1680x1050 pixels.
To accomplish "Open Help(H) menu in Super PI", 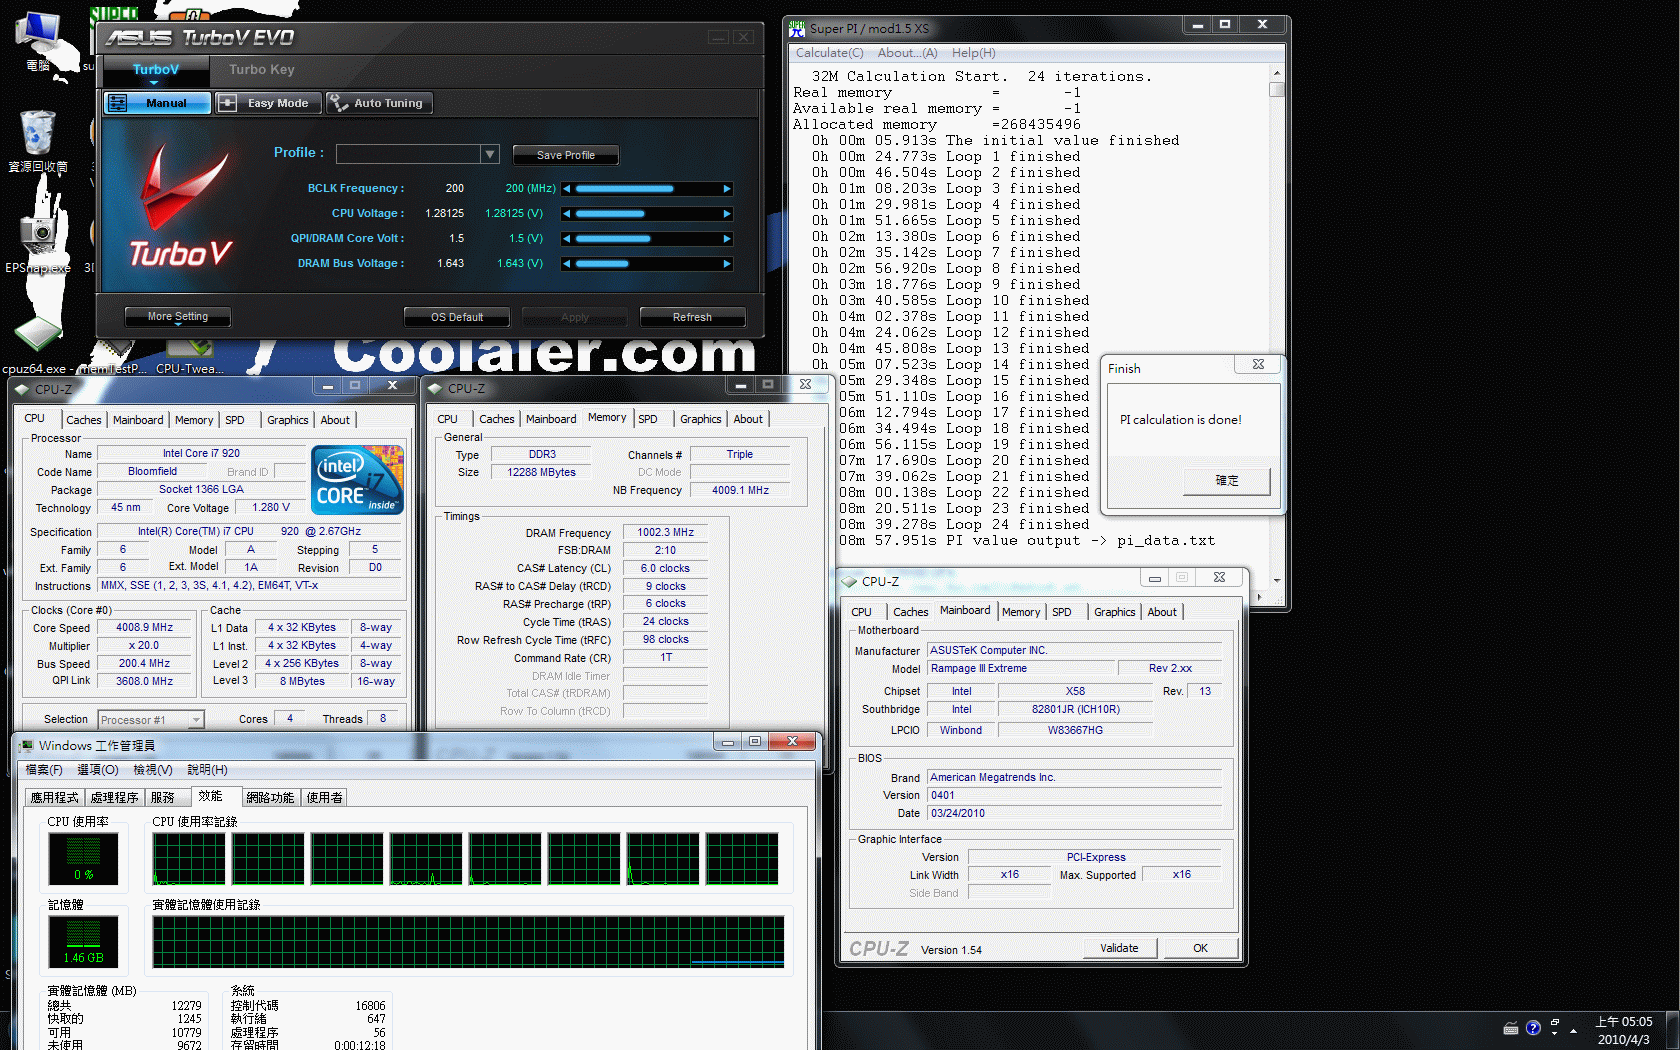I will (x=973, y=53).
